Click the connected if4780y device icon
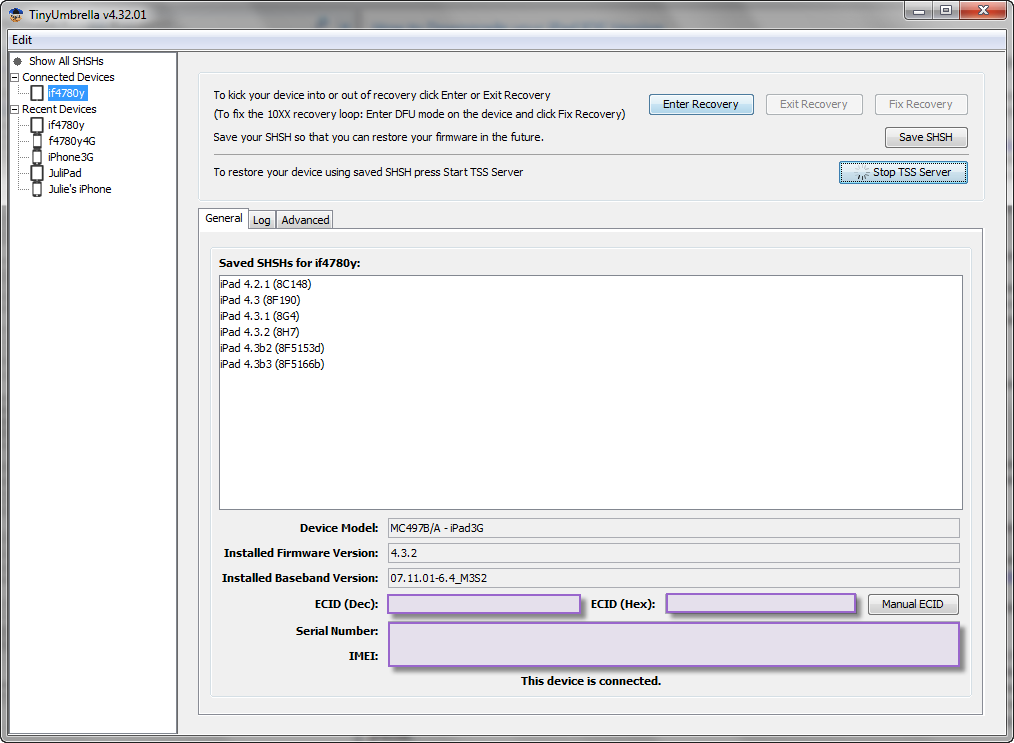Viewport: 1014px width, 743px height. point(37,93)
